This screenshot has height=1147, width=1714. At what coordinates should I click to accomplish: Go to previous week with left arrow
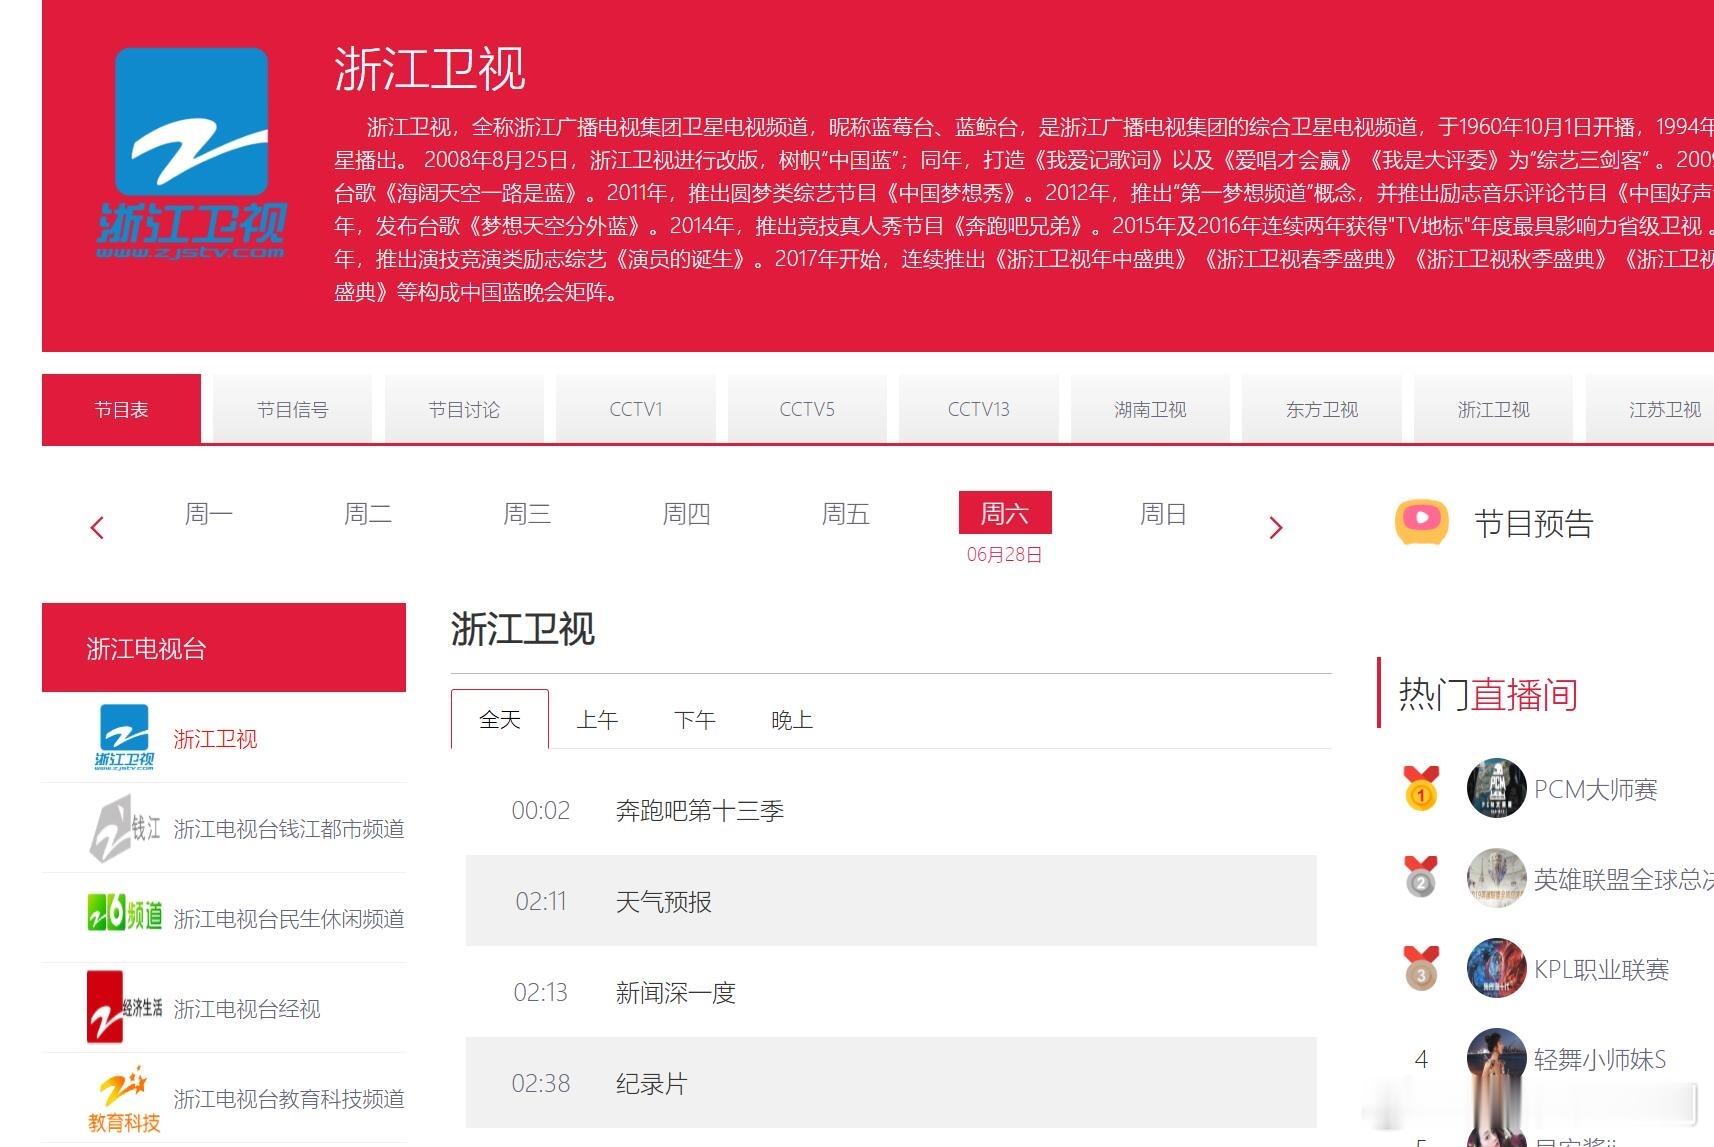(x=97, y=528)
